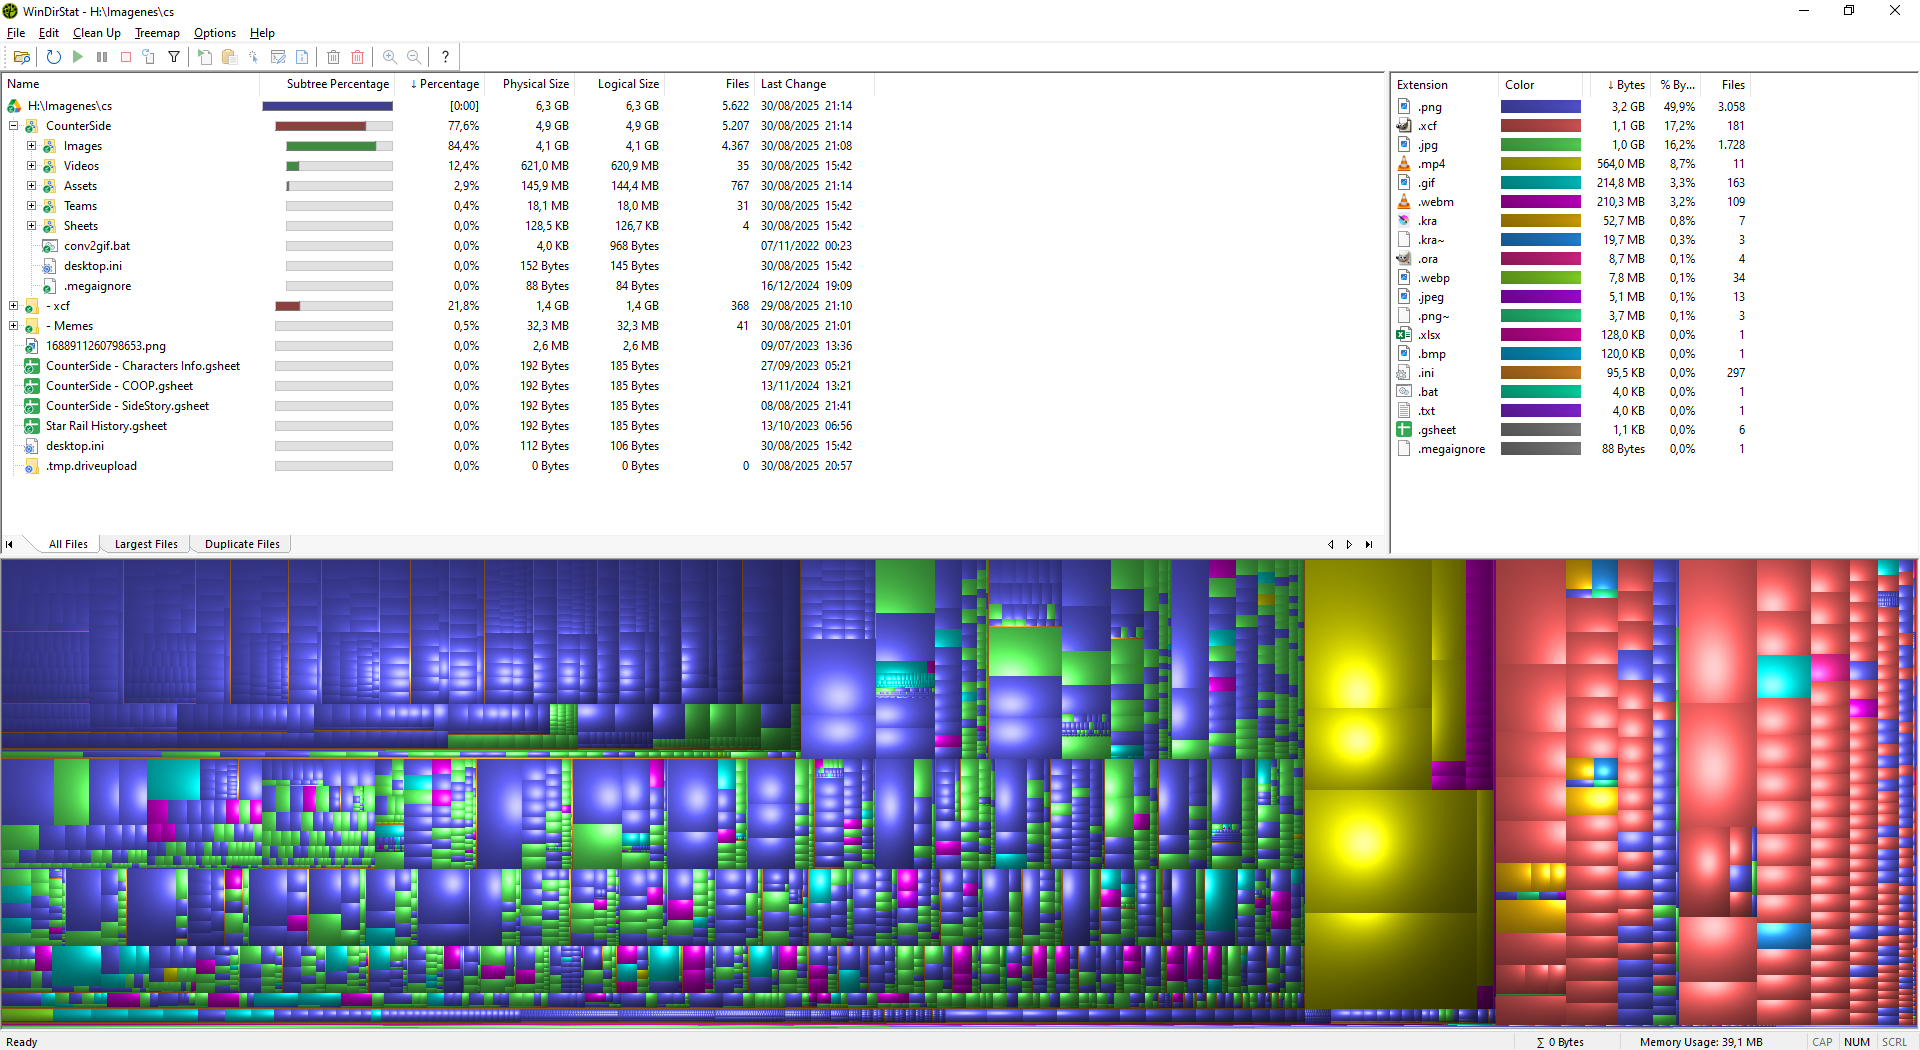Screen dimensions: 1920x1050
Task: Switch to the Duplicate Files tab
Action: [242, 544]
